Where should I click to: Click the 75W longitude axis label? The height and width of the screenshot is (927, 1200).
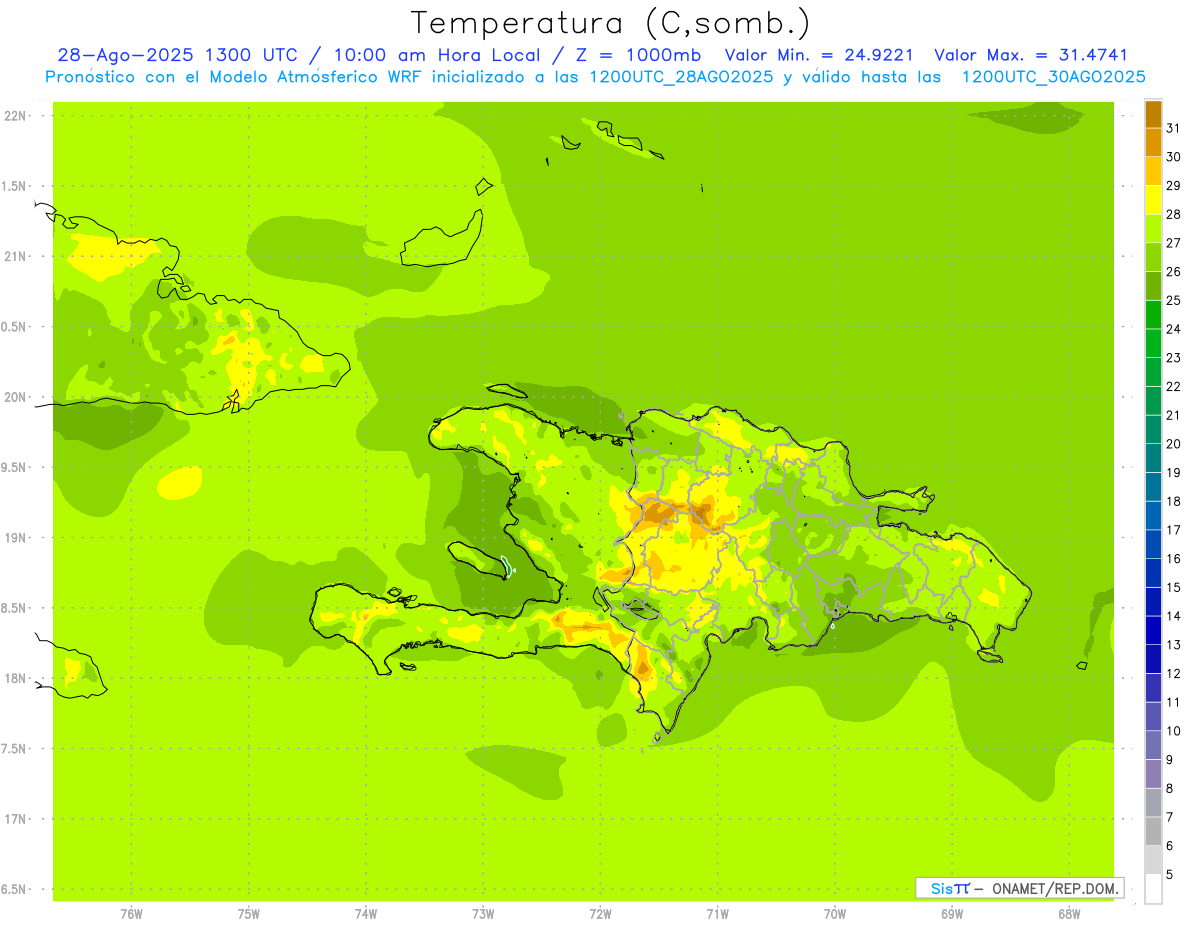click(249, 913)
